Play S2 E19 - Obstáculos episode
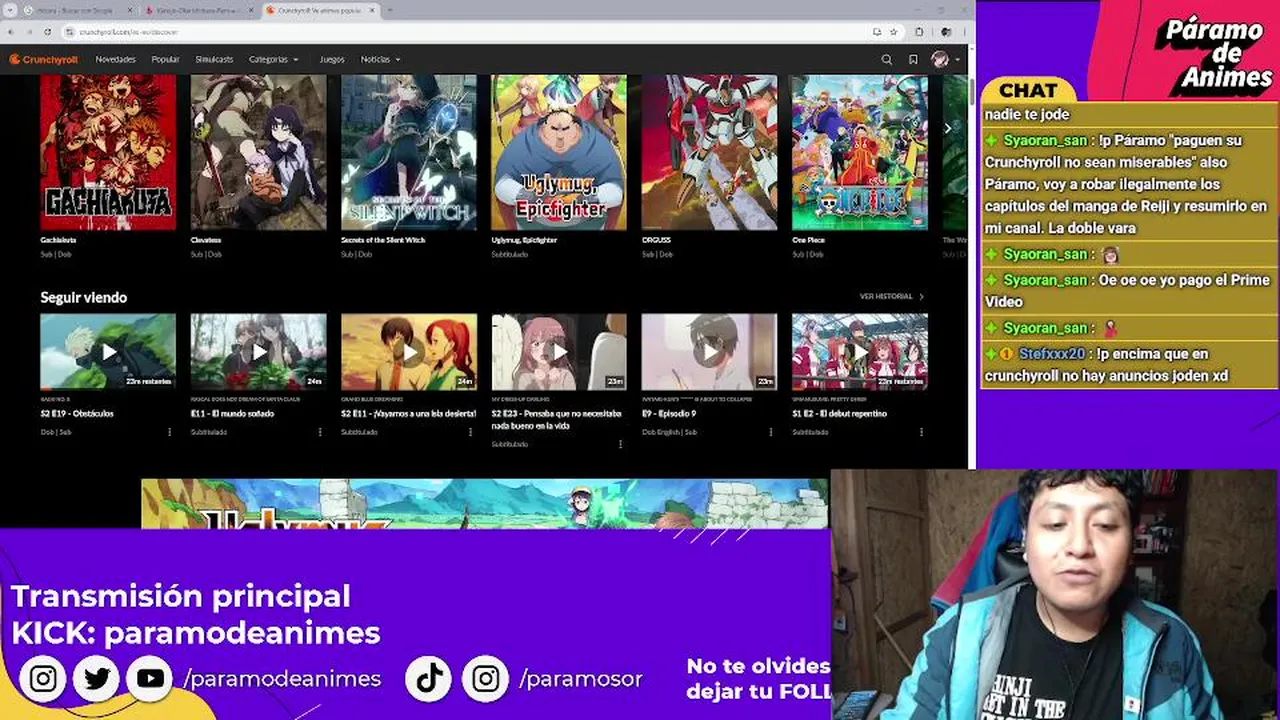The height and width of the screenshot is (720, 1280). [x=108, y=351]
